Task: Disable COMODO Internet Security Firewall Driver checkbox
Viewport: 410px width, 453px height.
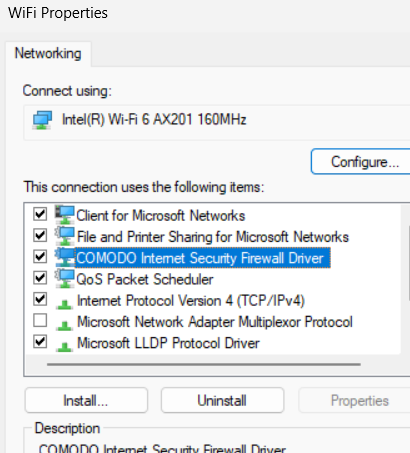Action: 40,257
